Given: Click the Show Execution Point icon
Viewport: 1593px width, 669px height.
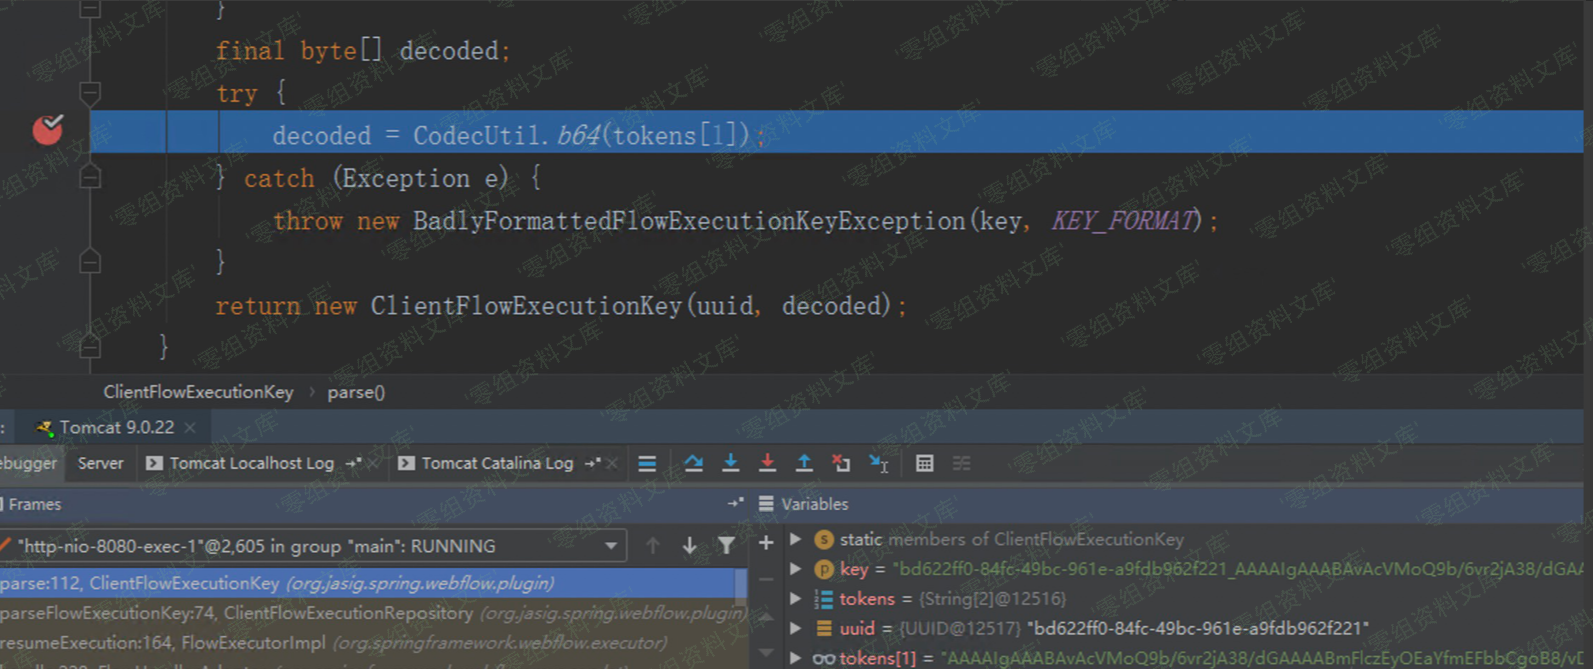Looking at the screenshot, I should pos(647,463).
